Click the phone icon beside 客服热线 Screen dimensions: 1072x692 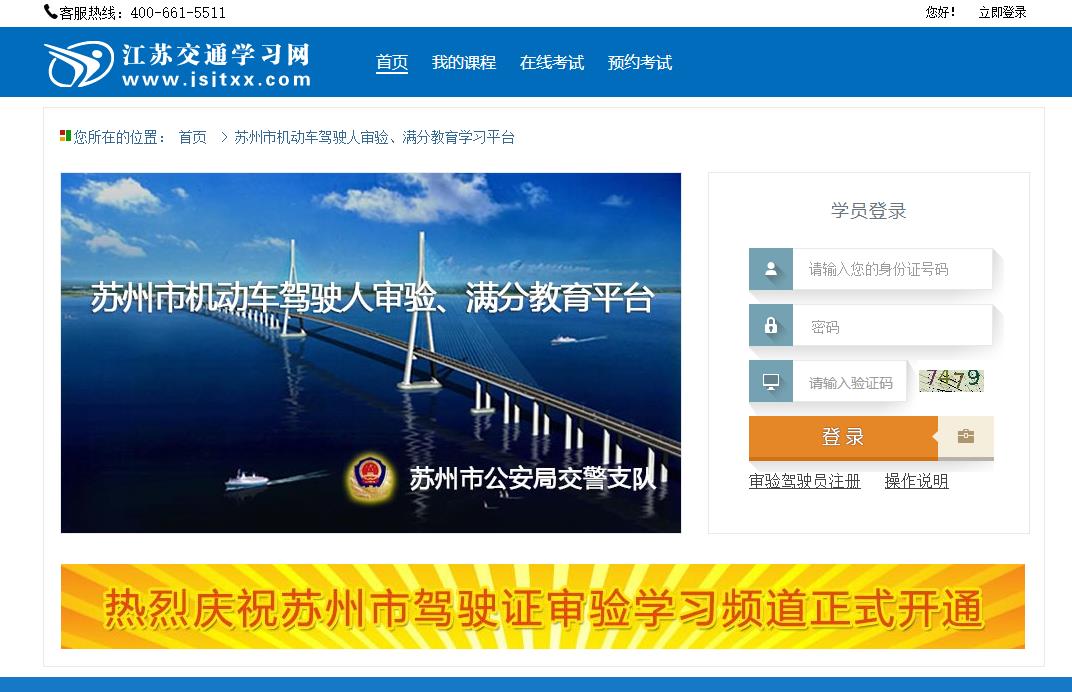(50, 12)
